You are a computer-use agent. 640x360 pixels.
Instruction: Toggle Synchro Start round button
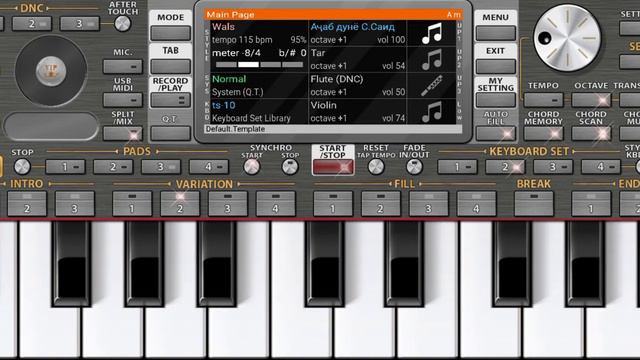point(251,167)
